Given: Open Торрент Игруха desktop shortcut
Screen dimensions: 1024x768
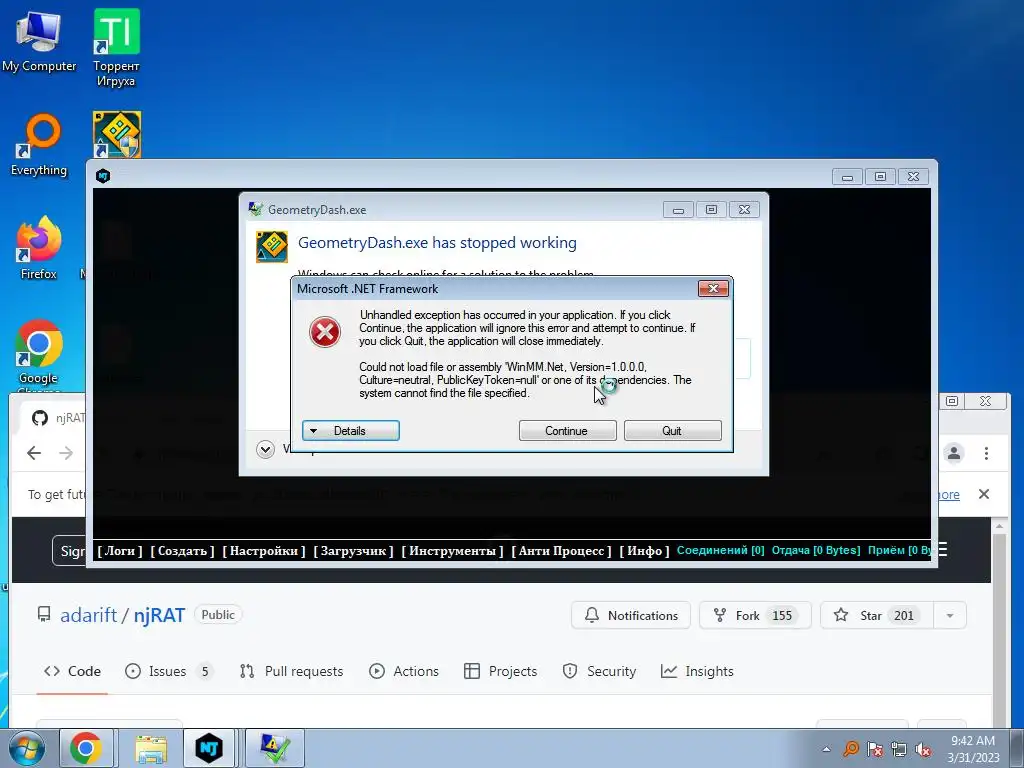Looking at the screenshot, I should tap(116, 47).
